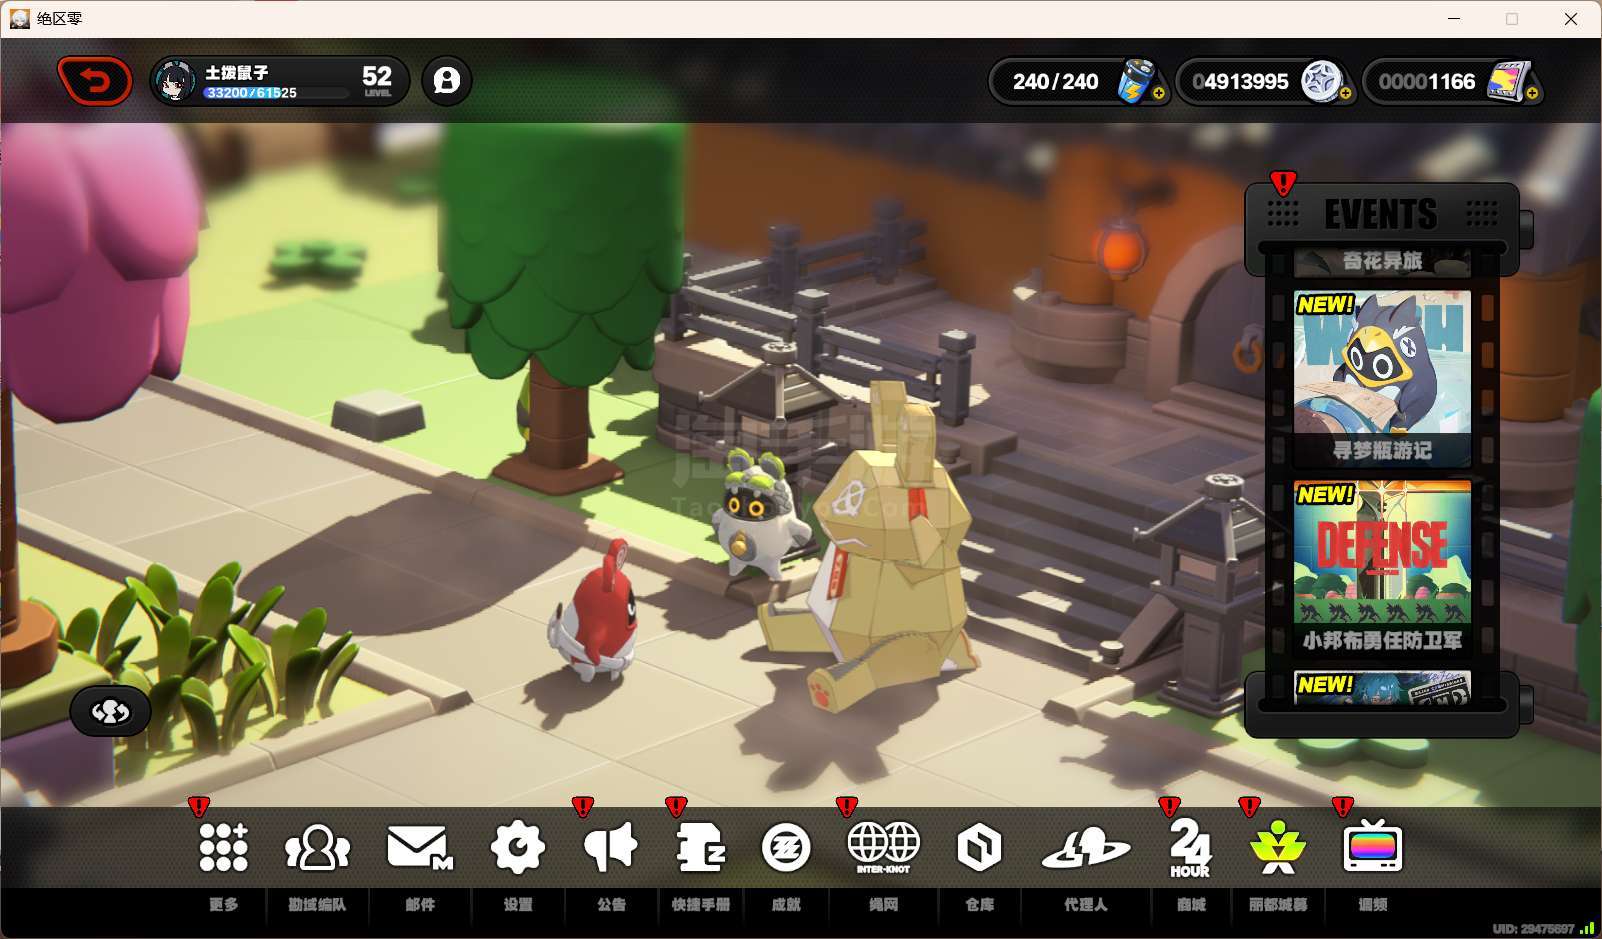
Task: Click the 04913995 Dennies amount
Action: click(x=1240, y=81)
